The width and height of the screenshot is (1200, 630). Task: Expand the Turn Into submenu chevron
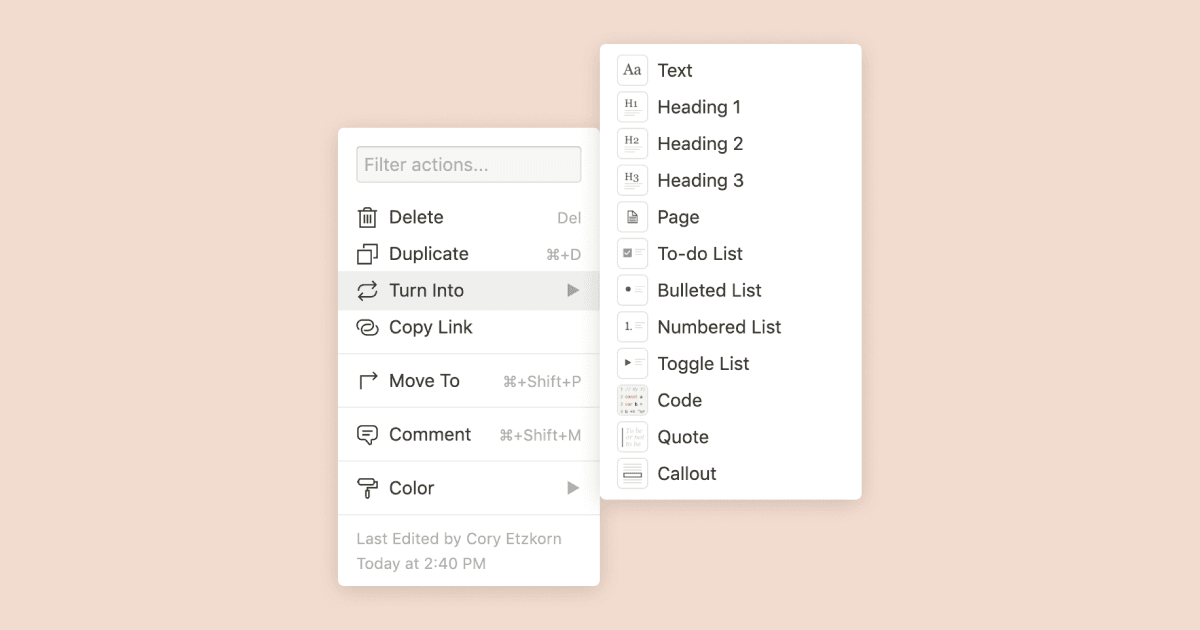tap(573, 290)
